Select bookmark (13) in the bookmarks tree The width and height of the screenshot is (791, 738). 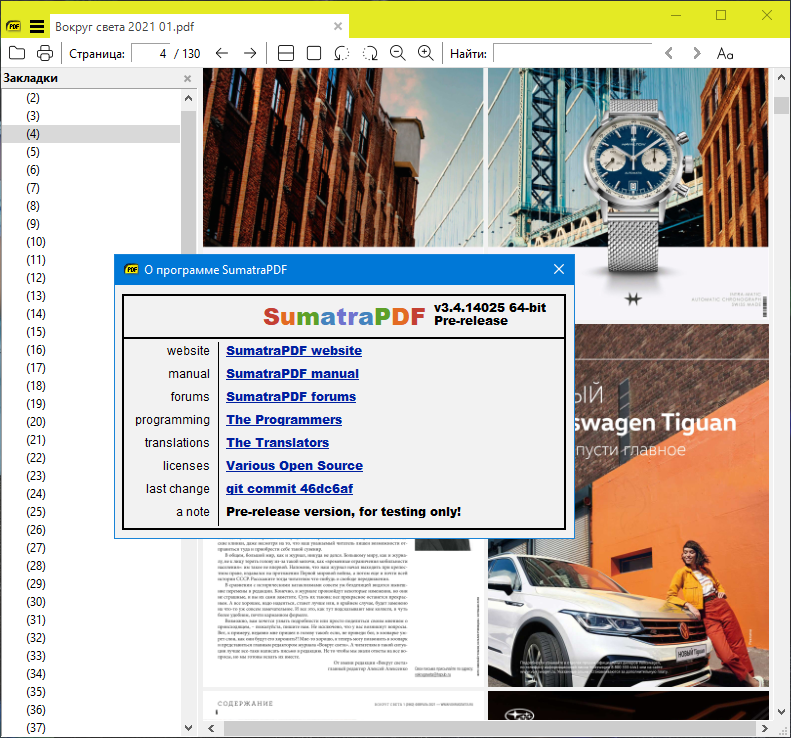[x=36, y=296]
